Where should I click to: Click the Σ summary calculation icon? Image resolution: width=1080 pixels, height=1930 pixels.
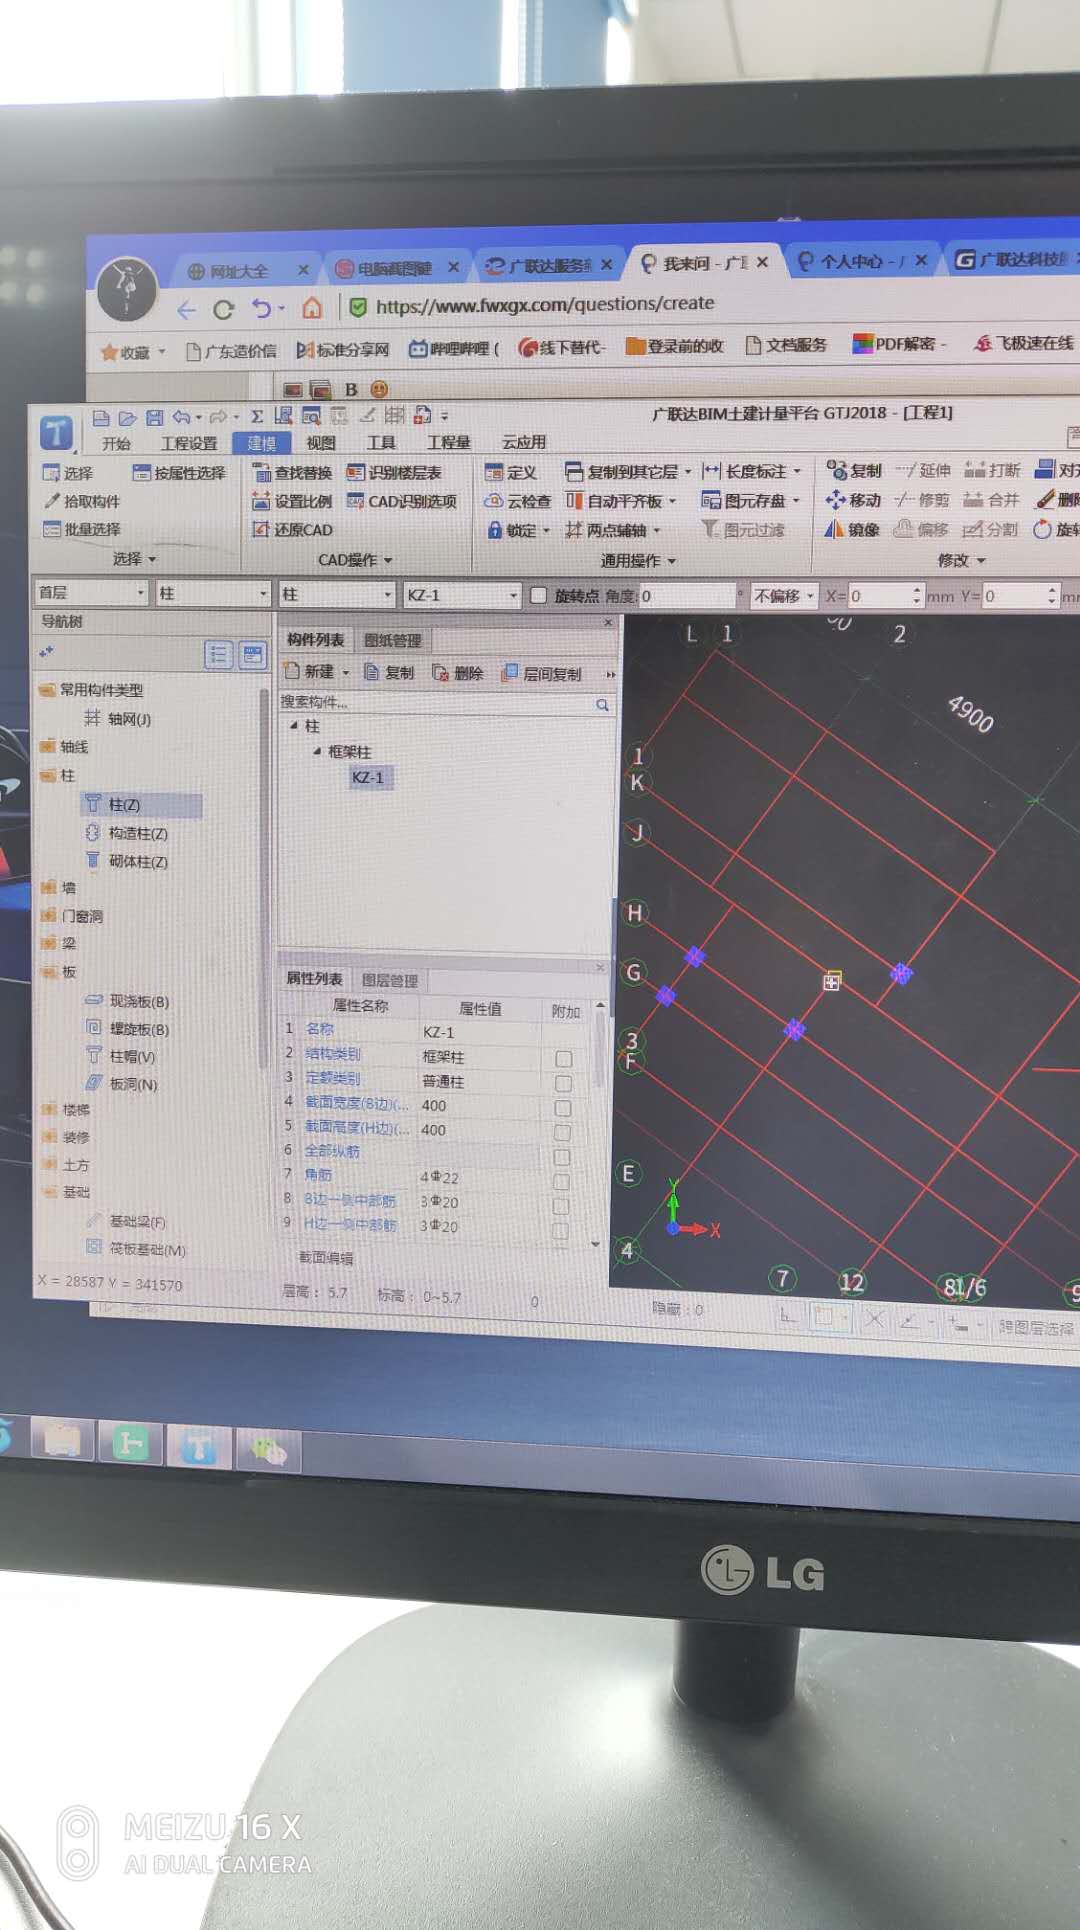click(257, 417)
